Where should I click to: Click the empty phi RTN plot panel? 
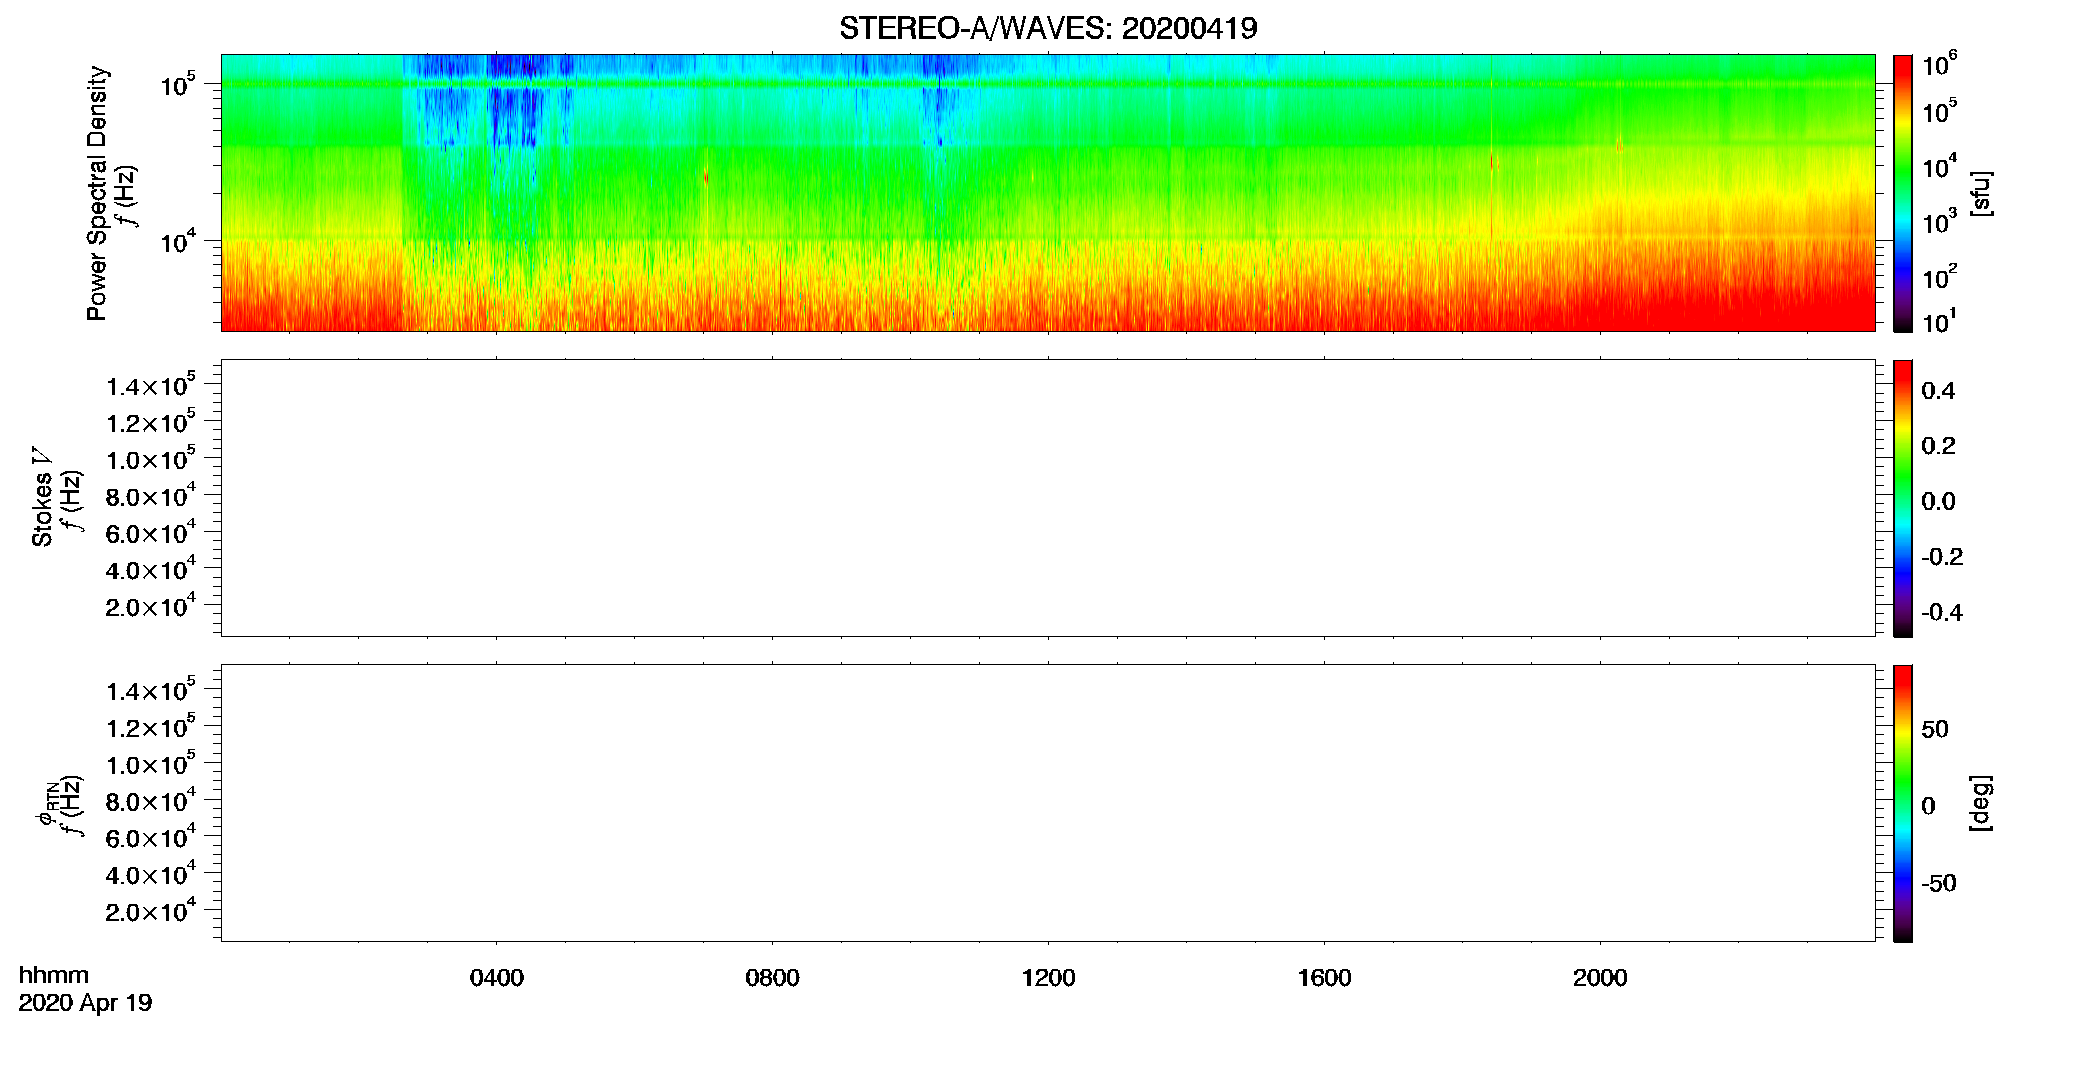click(x=1048, y=803)
